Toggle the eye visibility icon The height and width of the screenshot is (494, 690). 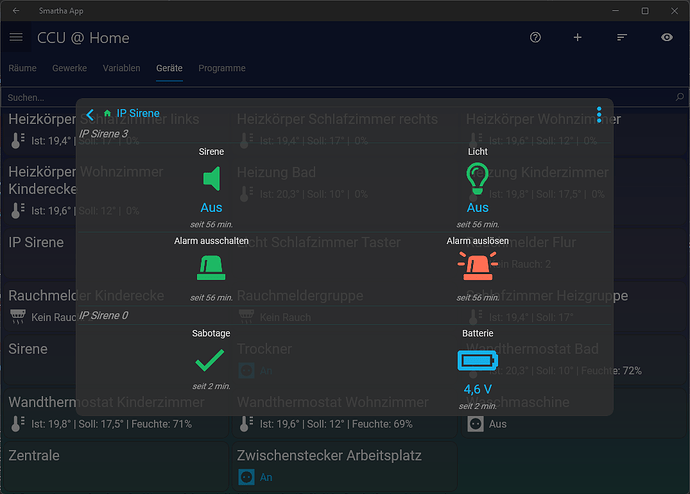[667, 37]
